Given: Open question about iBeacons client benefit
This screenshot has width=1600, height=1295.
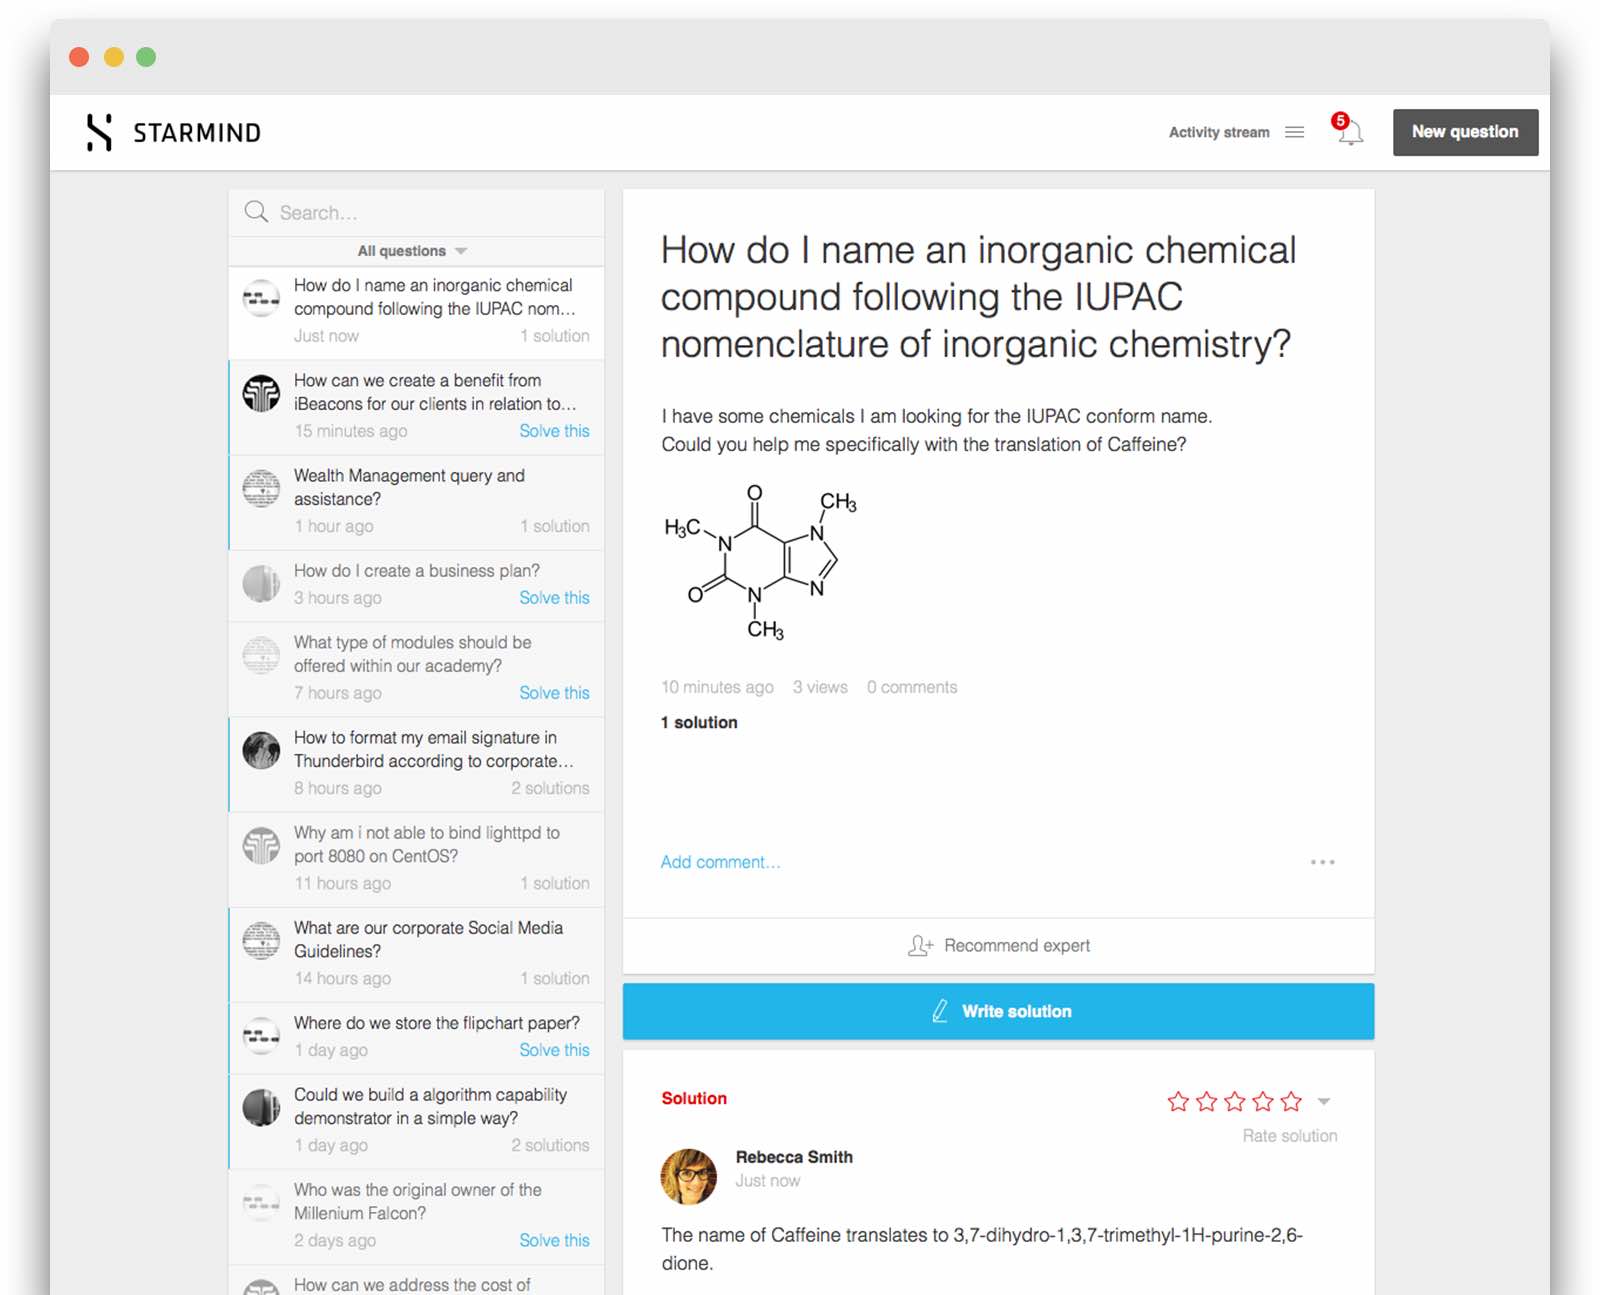Looking at the screenshot, I should coord(416,407).
